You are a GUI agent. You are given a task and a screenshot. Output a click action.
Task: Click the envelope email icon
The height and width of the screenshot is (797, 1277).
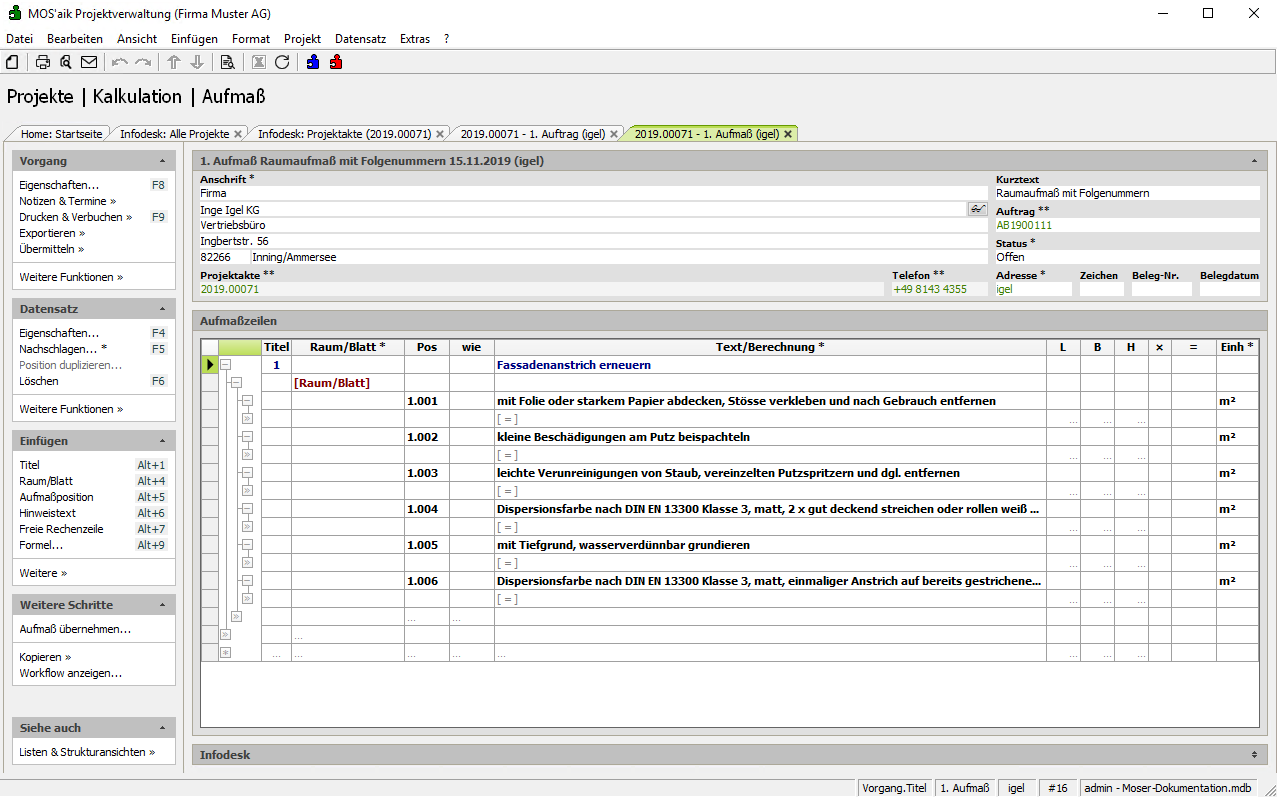[89, 62]
